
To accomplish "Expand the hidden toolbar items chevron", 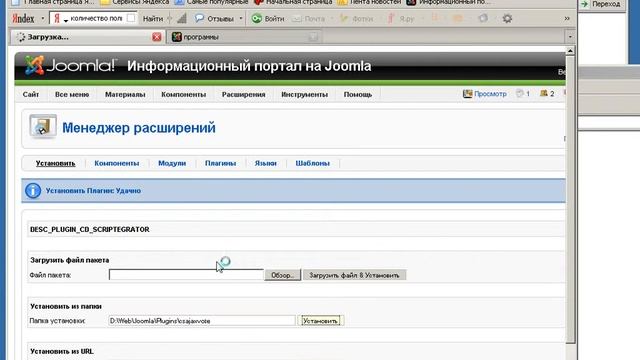I will click(x=567, y=18).
